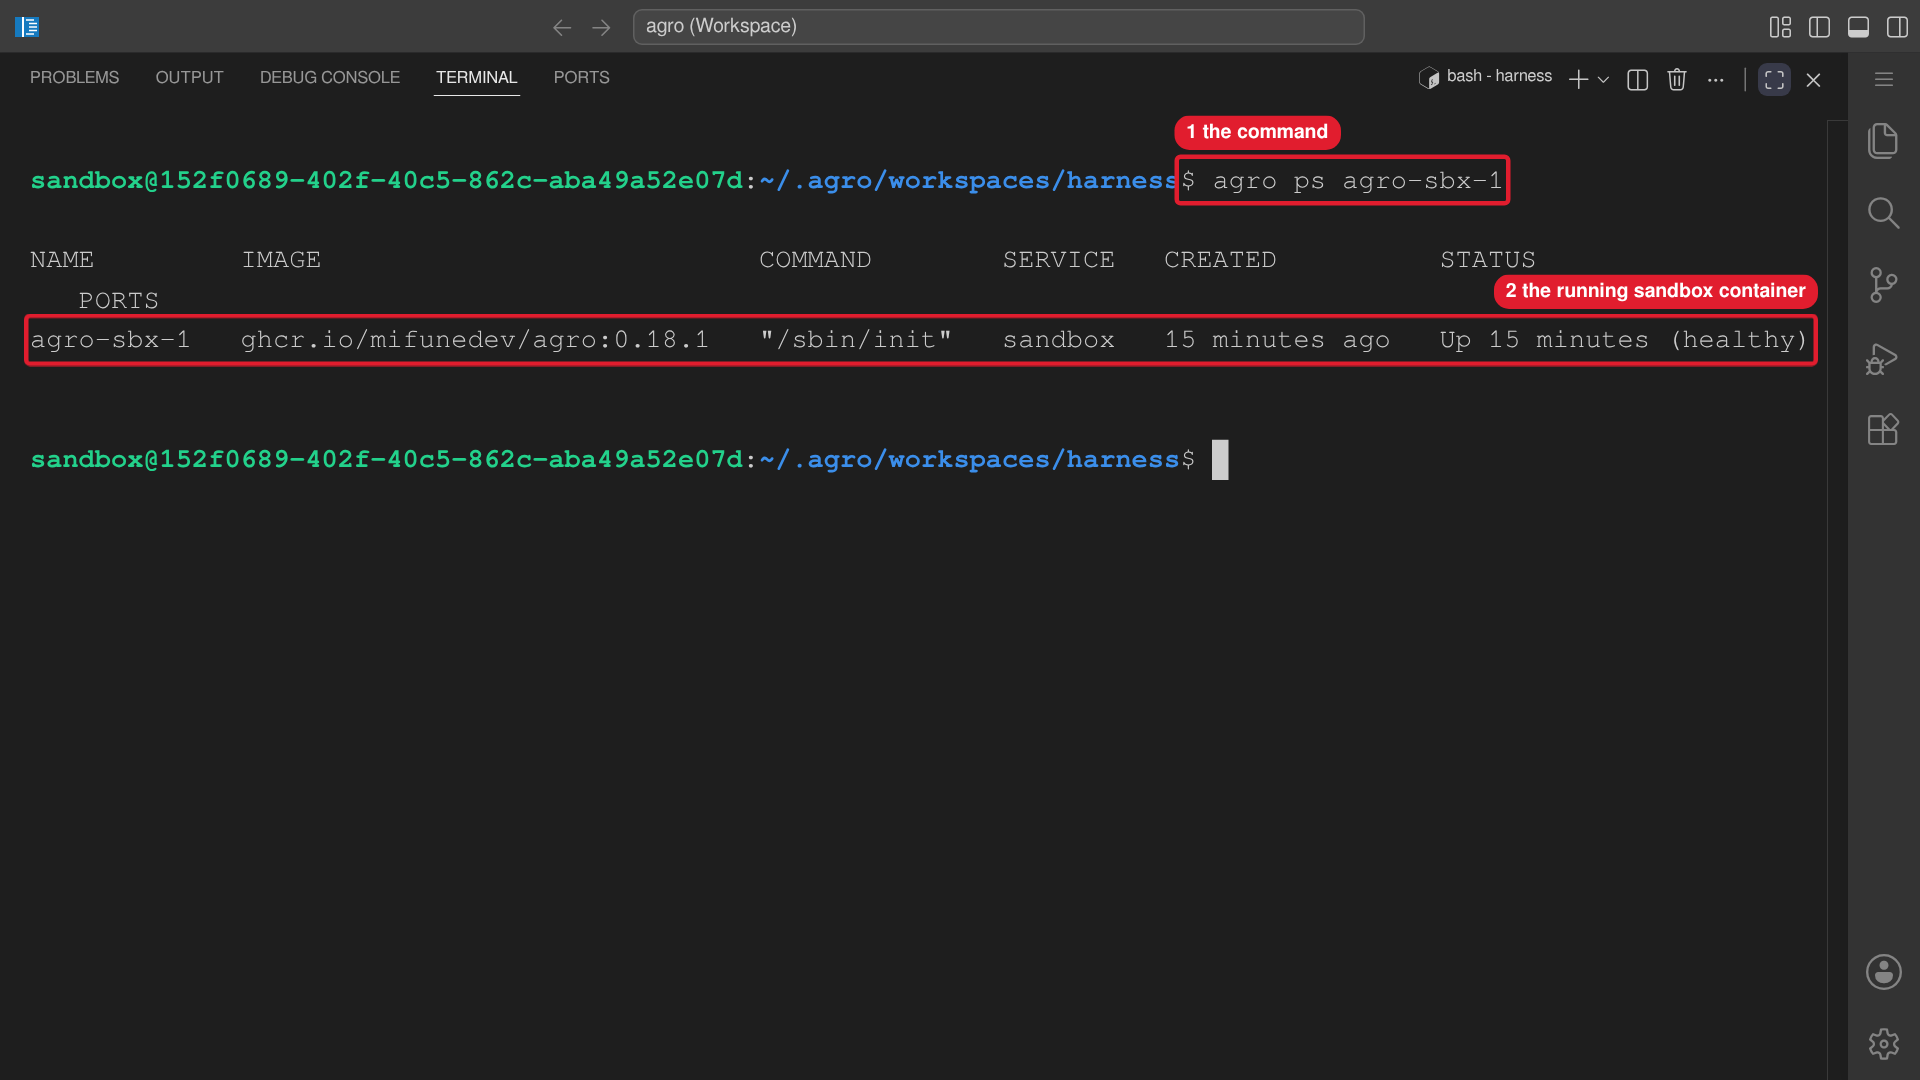Switch to the OUTPUT tab
This screenshot has height=1080, width=1920.
(x=189, y=77)
